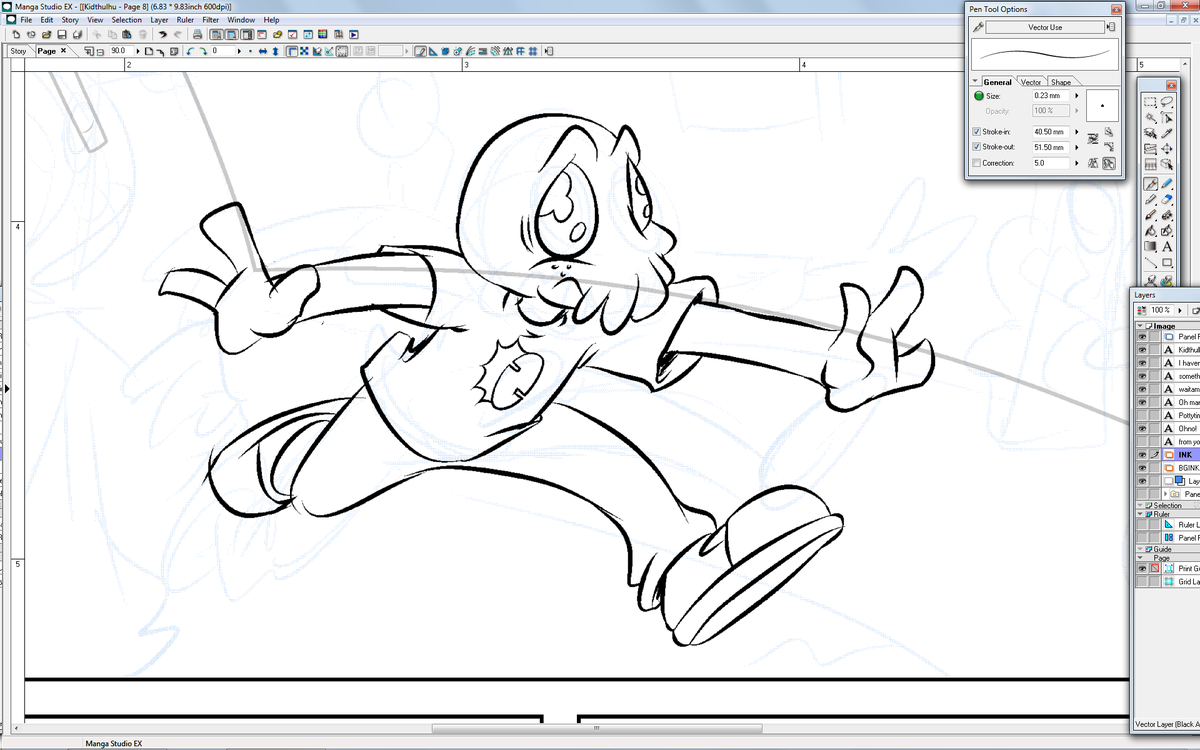Close the Page tab with X

(63, 50)
